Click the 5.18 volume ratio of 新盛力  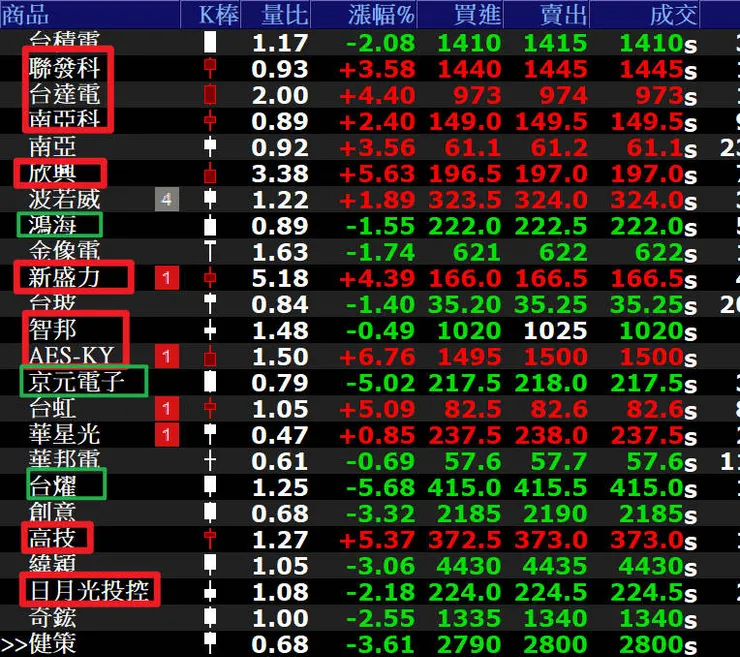(280, 278)
